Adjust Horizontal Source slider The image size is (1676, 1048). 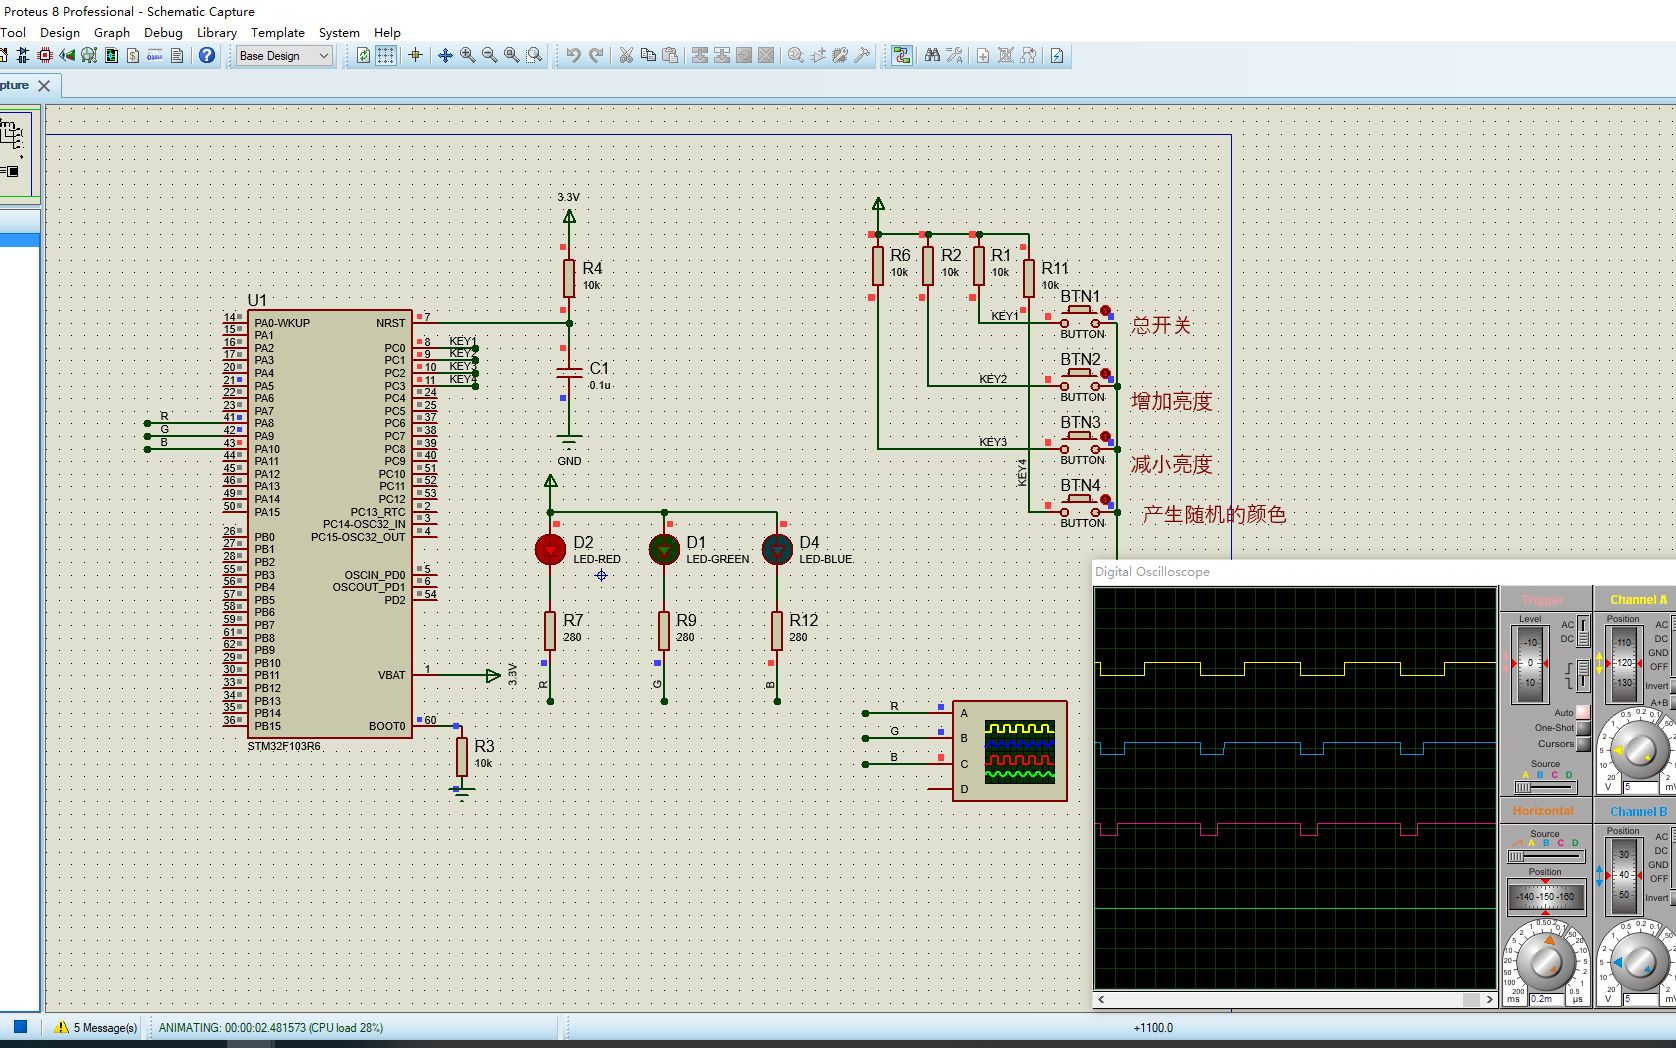1545,856
